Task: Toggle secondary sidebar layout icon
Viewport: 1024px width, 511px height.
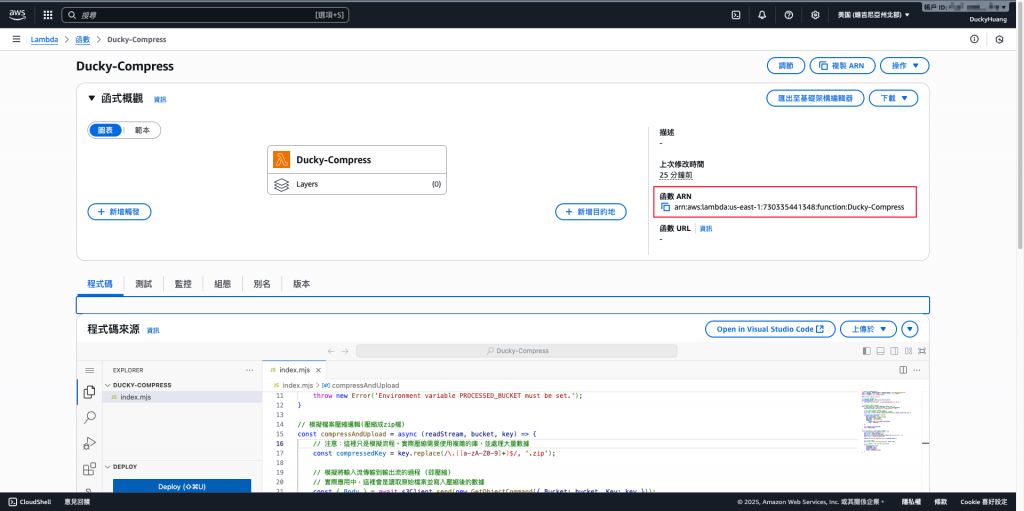Action: 895,351
